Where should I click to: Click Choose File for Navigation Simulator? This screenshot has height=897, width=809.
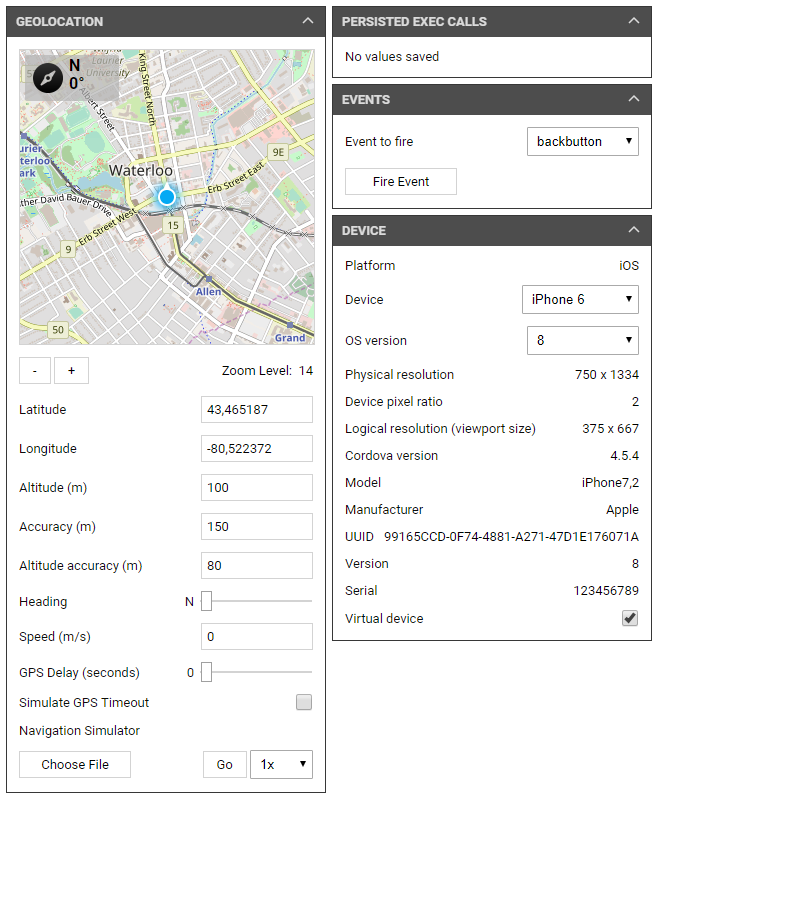[x=74, y=764]
